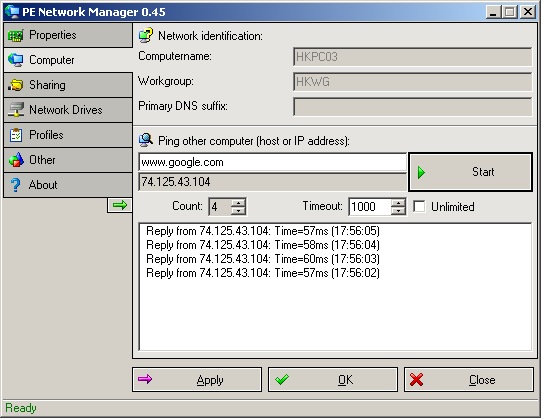This screenshot has width=541, height=418.
Task: Click inside the Timeout value field
Action: [x=370, y=207]
